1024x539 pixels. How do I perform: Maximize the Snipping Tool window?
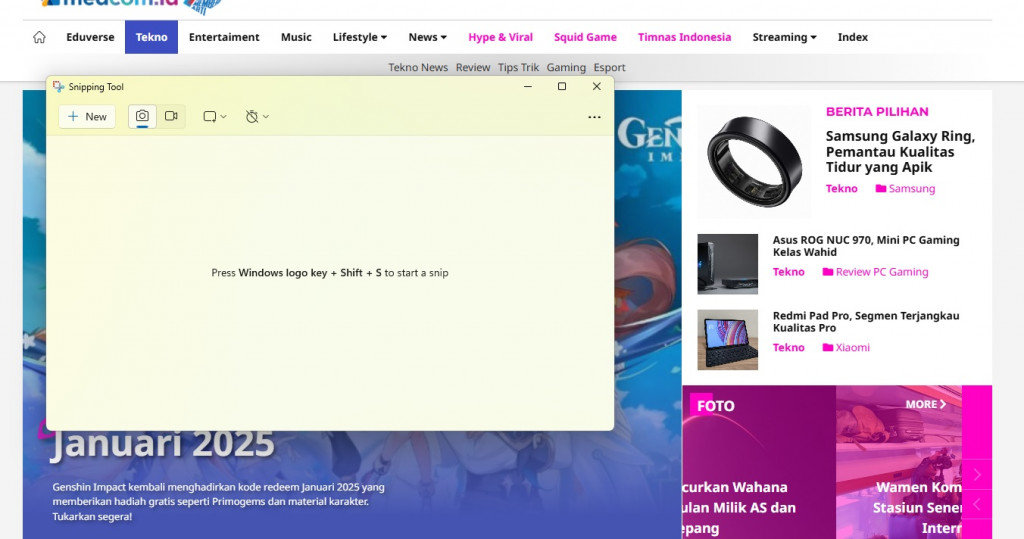point(562,86)
